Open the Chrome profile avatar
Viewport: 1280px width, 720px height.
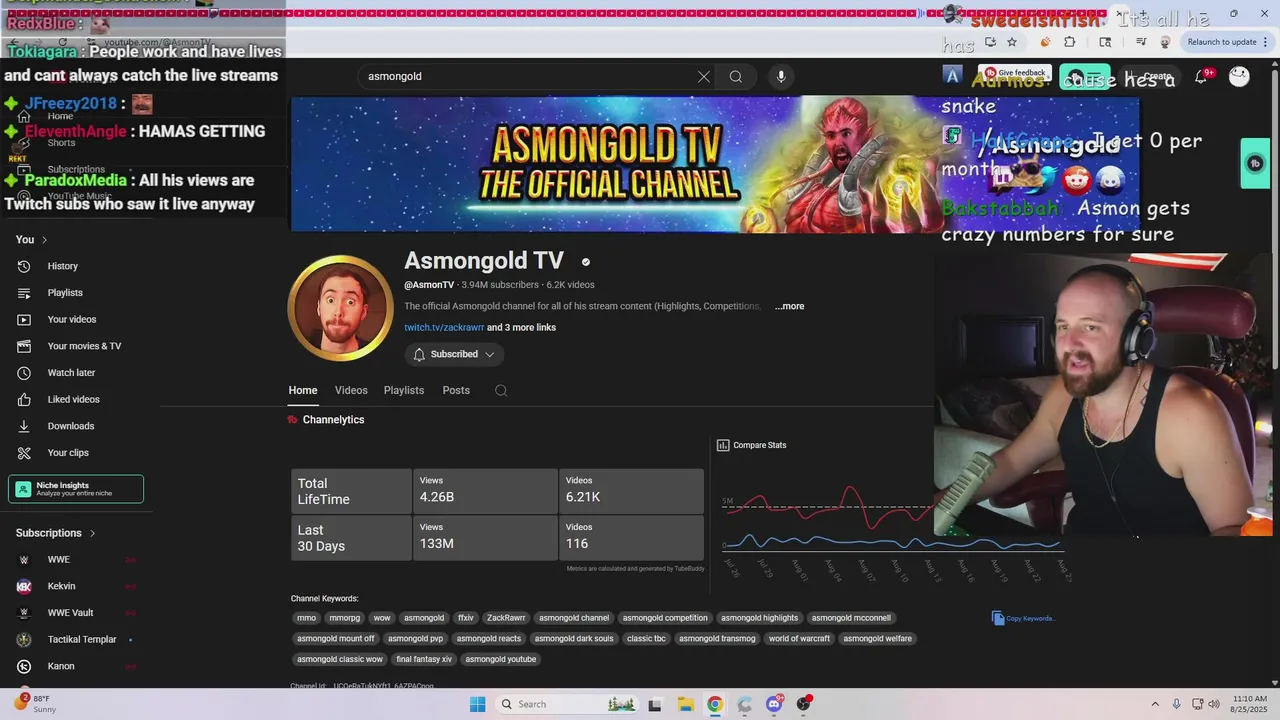click(x=1165, y=42)
